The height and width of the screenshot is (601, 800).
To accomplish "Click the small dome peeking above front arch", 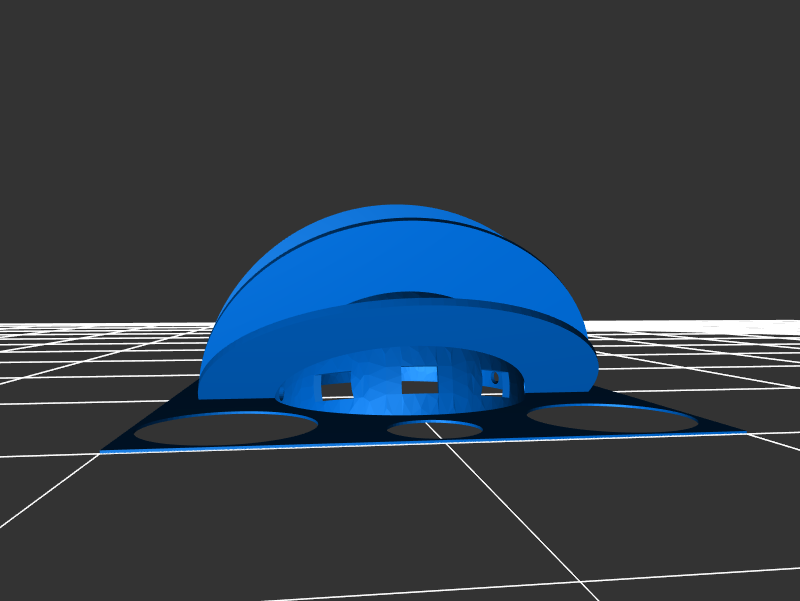I will pyautogui.click(x=400, y=296).
